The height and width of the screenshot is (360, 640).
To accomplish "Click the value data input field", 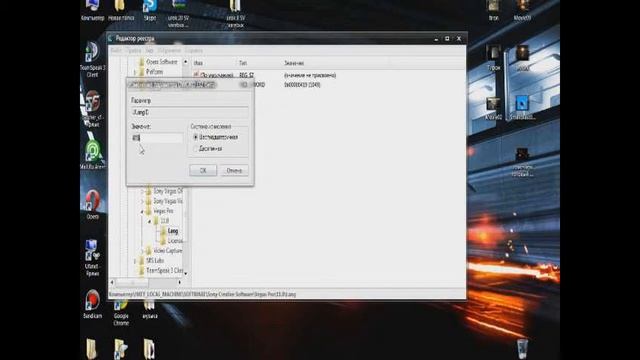I will [x=157, y=138].
